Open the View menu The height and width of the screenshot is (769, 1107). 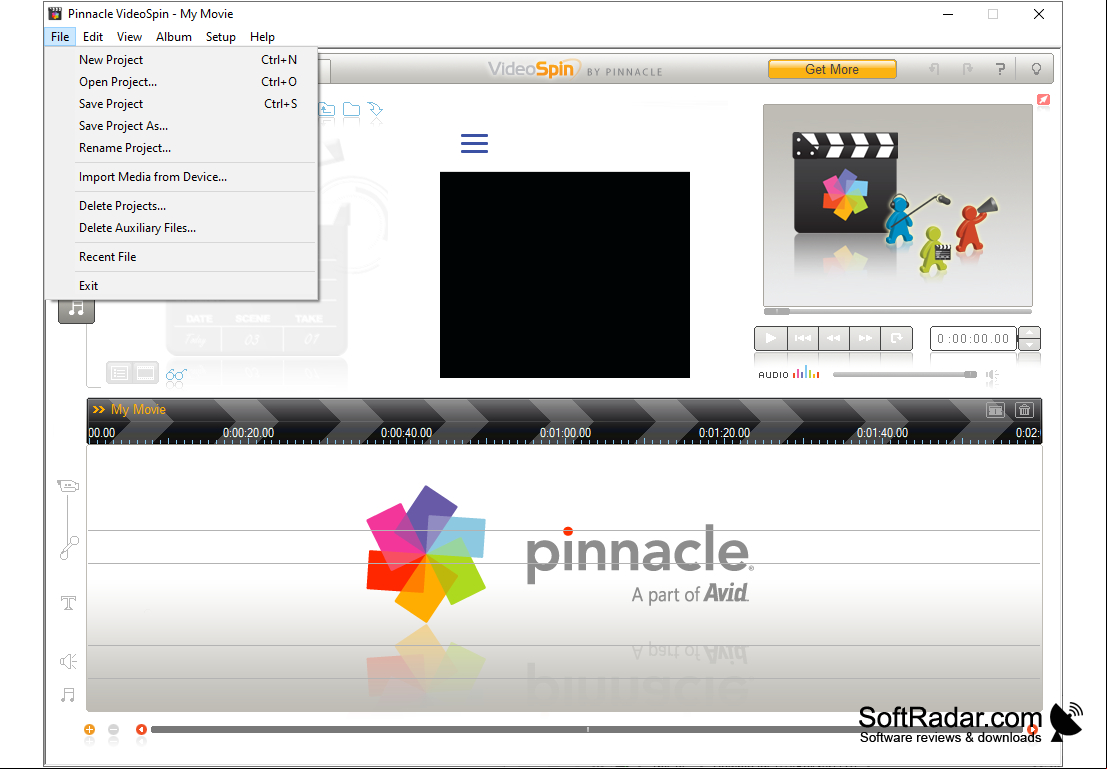(x=129, y=37)
